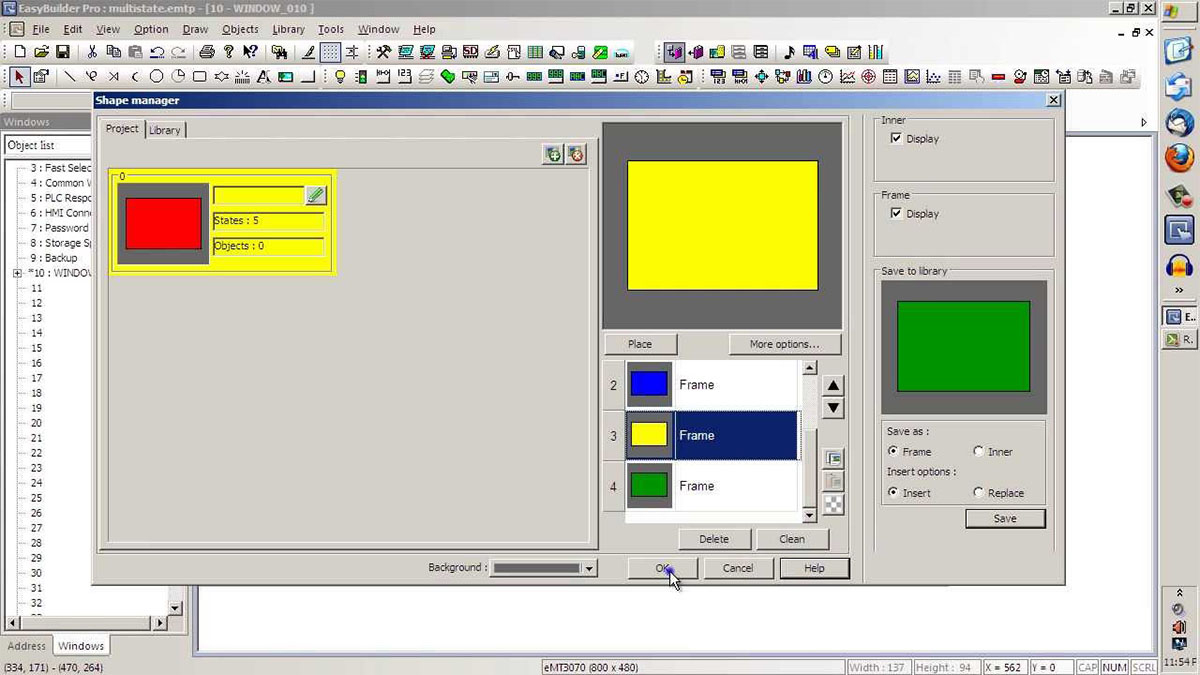Select the Line drawing tool
The image size is (1200, 675).
70,76
